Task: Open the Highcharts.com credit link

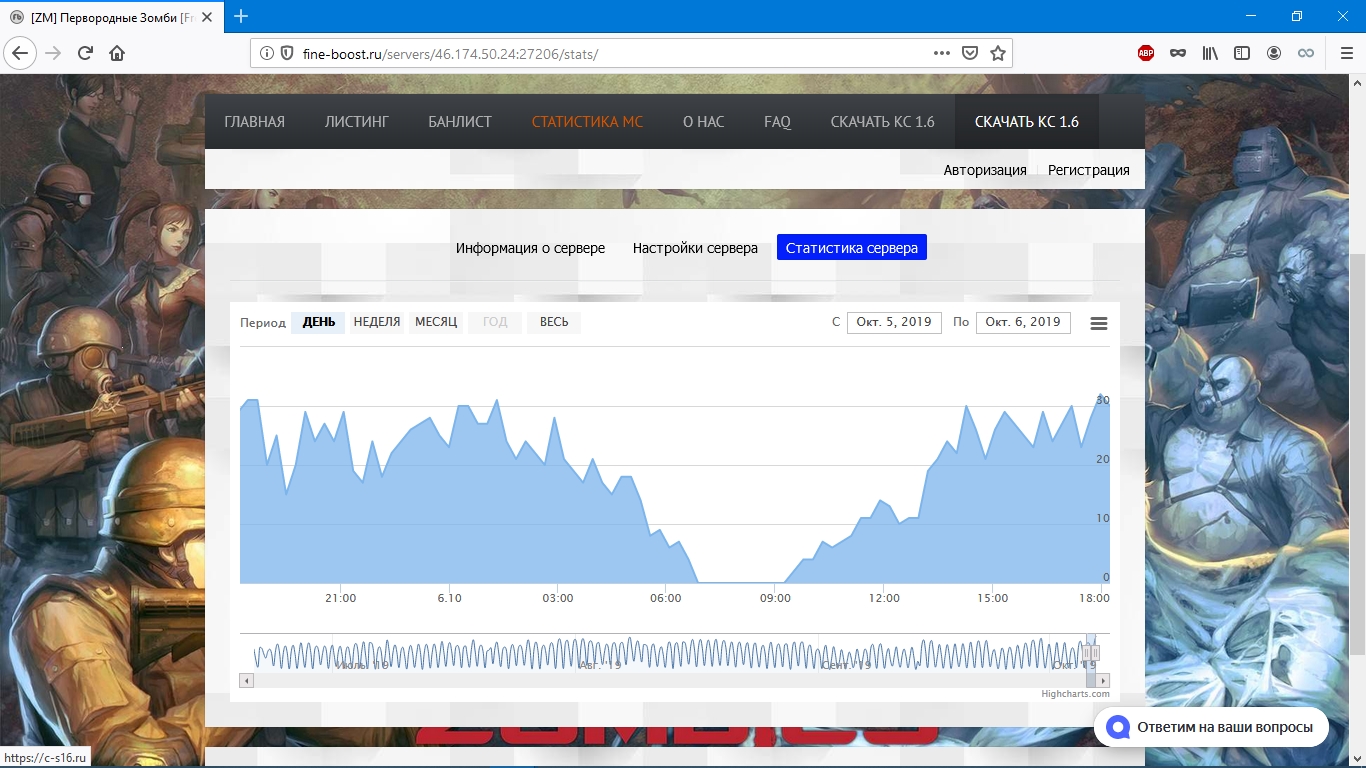Action: [1075, 694]
